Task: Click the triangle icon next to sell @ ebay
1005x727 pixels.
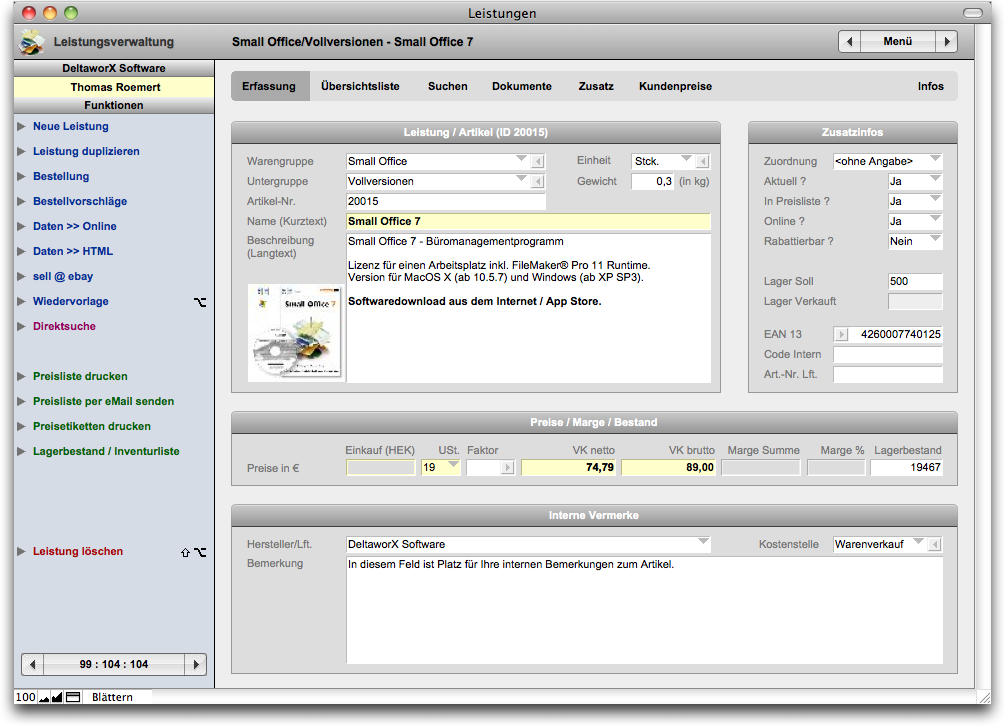Action: [22, 276]
